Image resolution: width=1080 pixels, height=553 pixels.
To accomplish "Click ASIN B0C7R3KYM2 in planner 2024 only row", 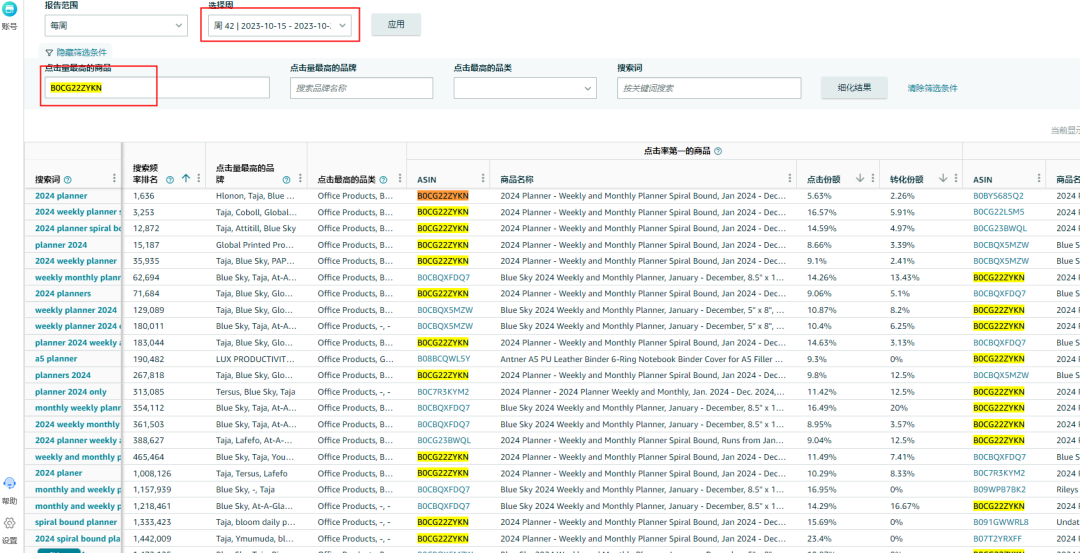I will [444, 392].
